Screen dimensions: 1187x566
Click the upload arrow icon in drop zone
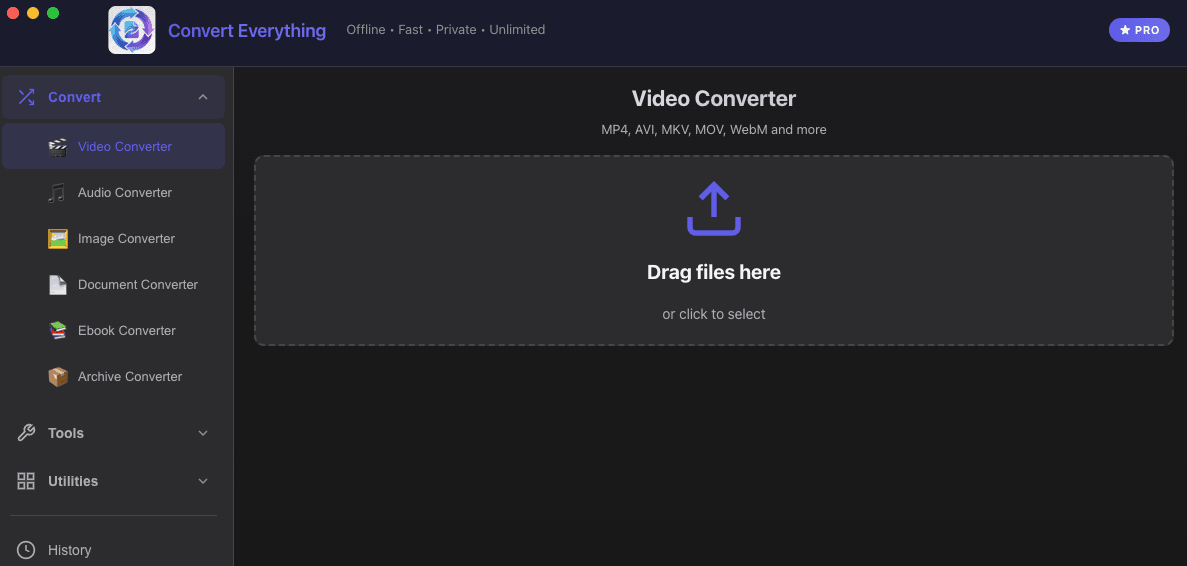click(x=714, y=208)
